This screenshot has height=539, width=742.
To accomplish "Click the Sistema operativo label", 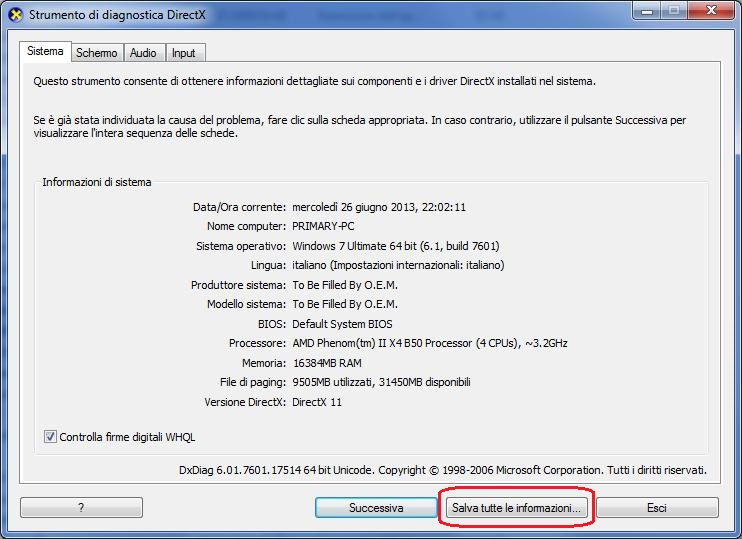I will click(x=241, y=246).
